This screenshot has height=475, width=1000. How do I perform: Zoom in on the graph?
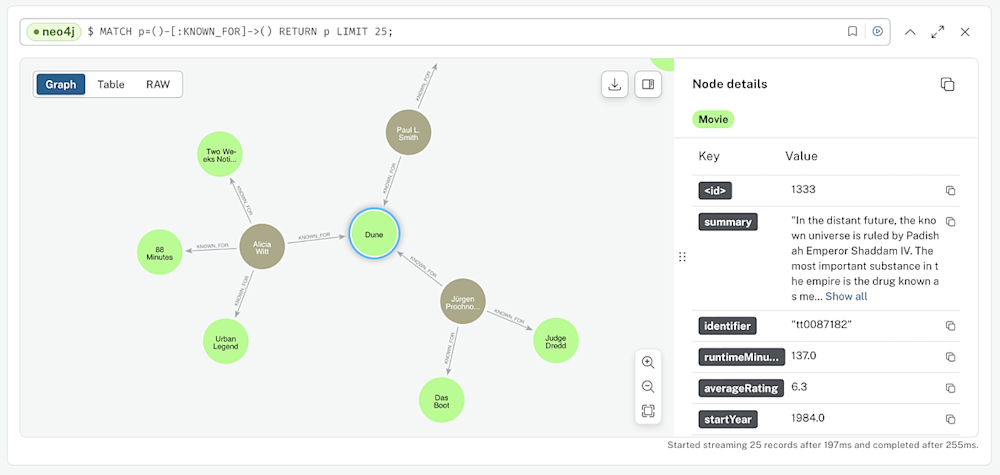[648, 362]
